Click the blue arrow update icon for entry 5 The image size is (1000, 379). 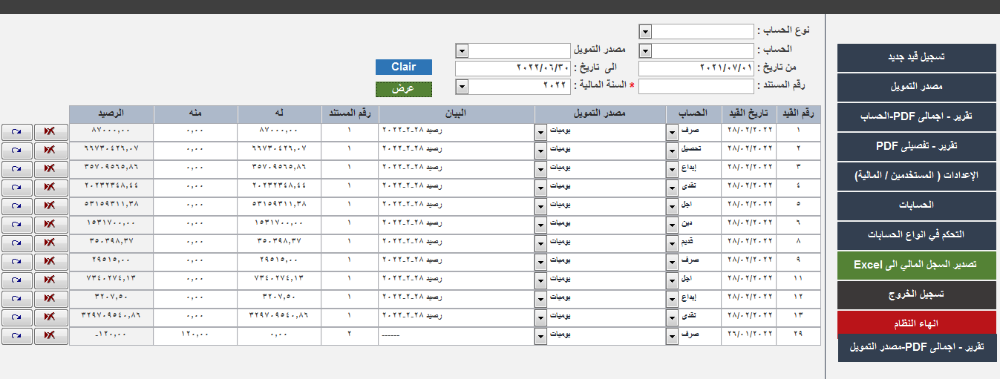click(17, 206)
